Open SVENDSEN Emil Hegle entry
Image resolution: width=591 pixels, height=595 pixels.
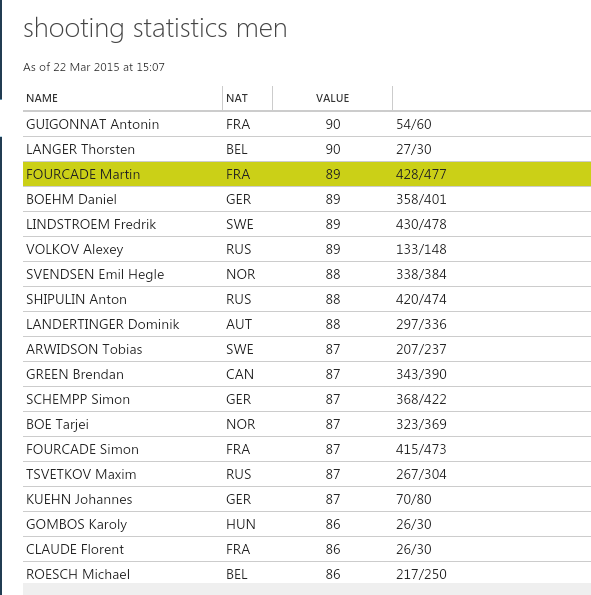coord(307,274)
